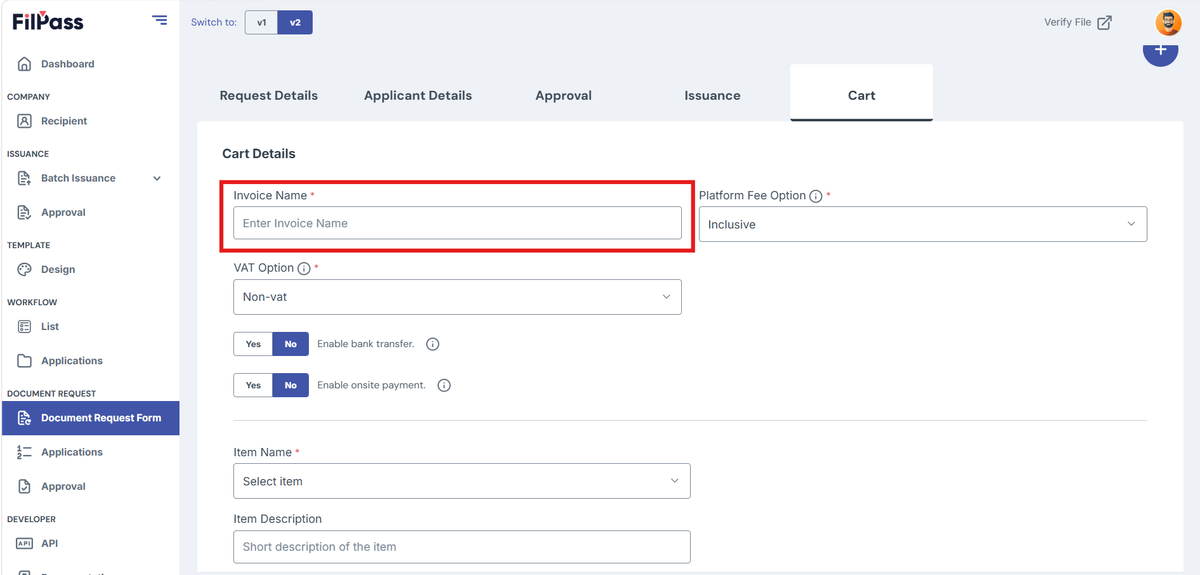The width and height of the screenshot is (1200, 575).
Task: Click the Invoice Name input field
Action: [x=457, y=223]
